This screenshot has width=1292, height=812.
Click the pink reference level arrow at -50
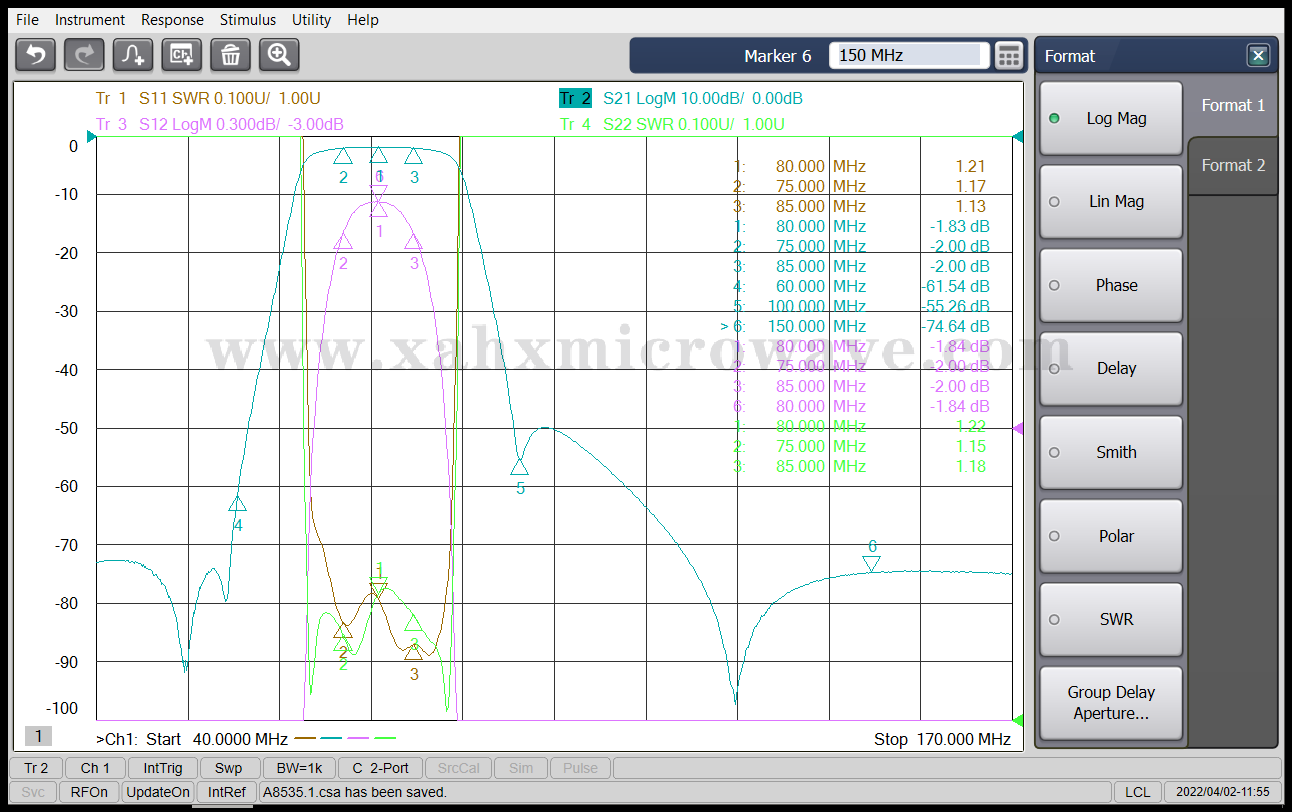pos(1018,428)
